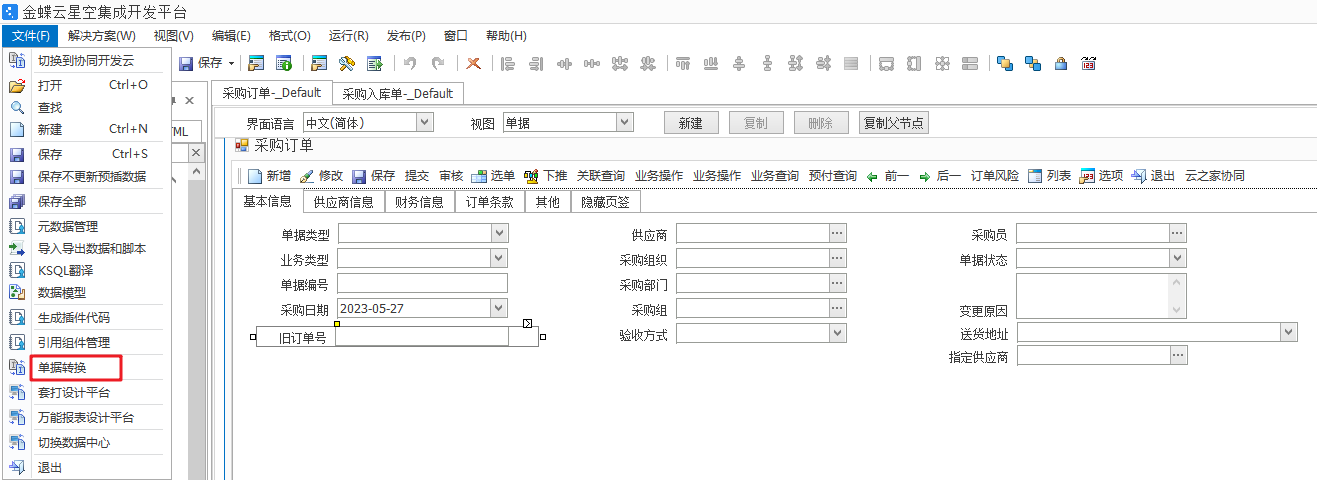The image size is (1317, 480).
Task: Open the 运行(R) menu
Action: pyautogui.click(x=348, y=35)
